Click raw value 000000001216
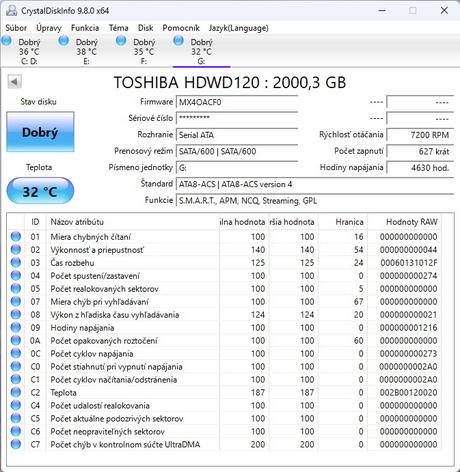 408,328
